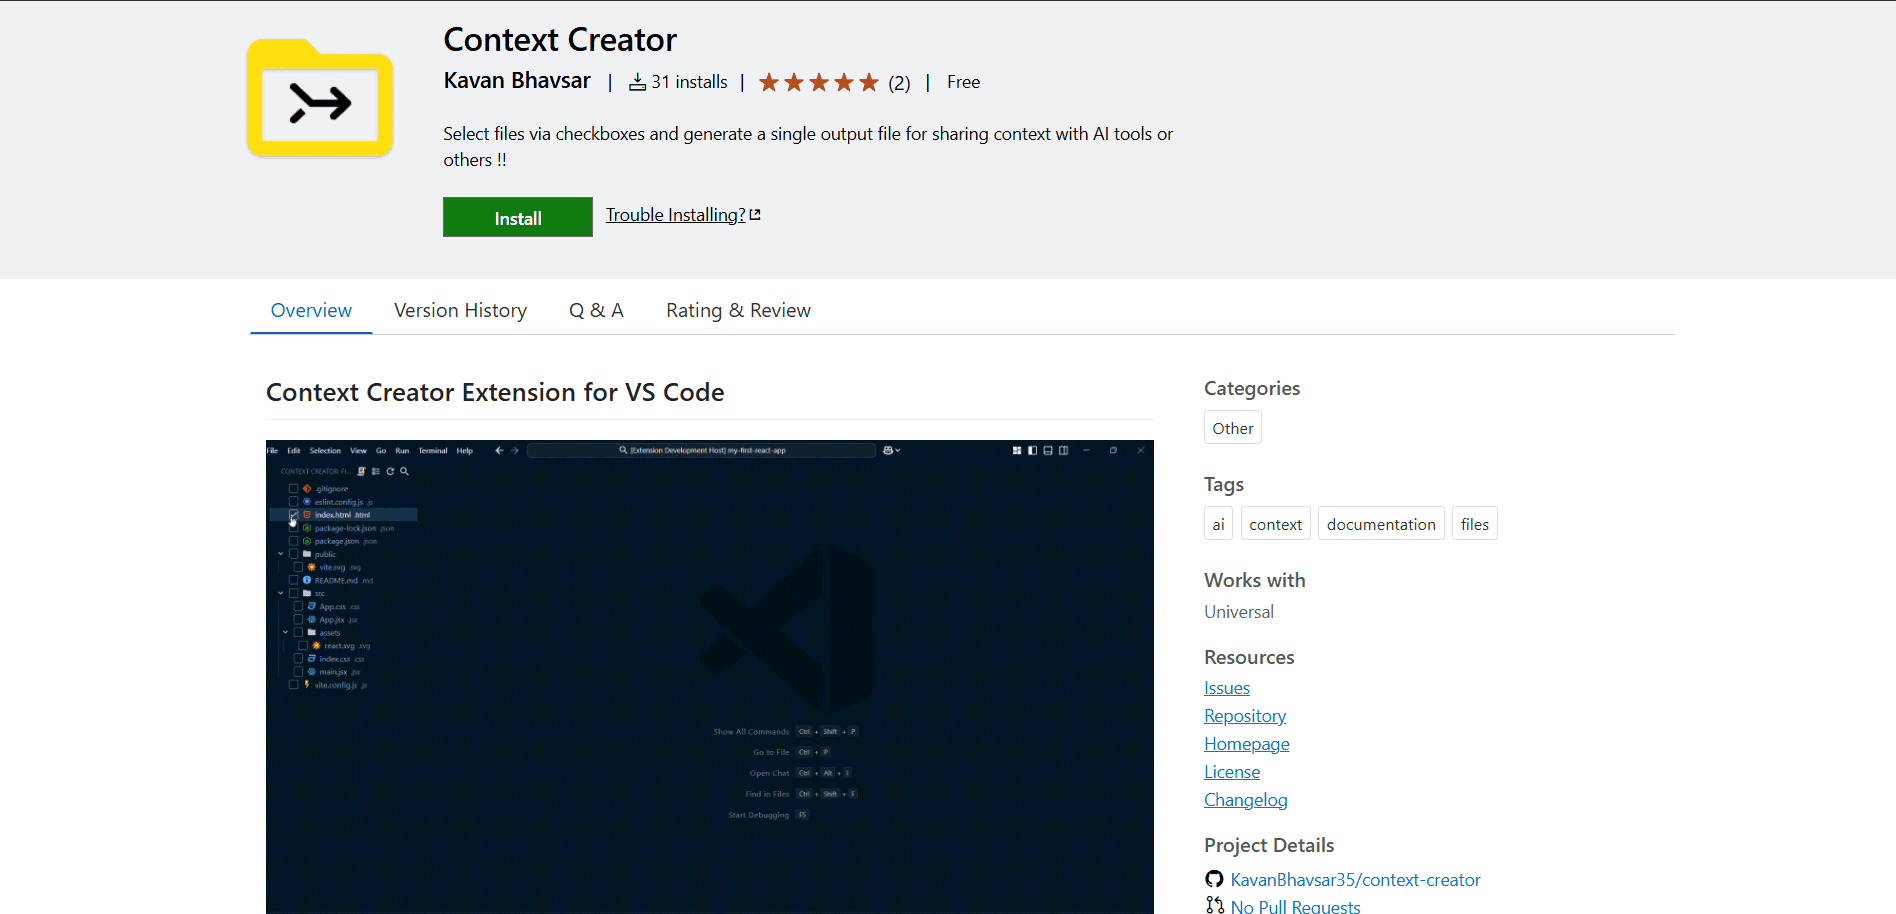
Task: Click the GitHub icon under Project Details
Action: tap(1214, 879)
